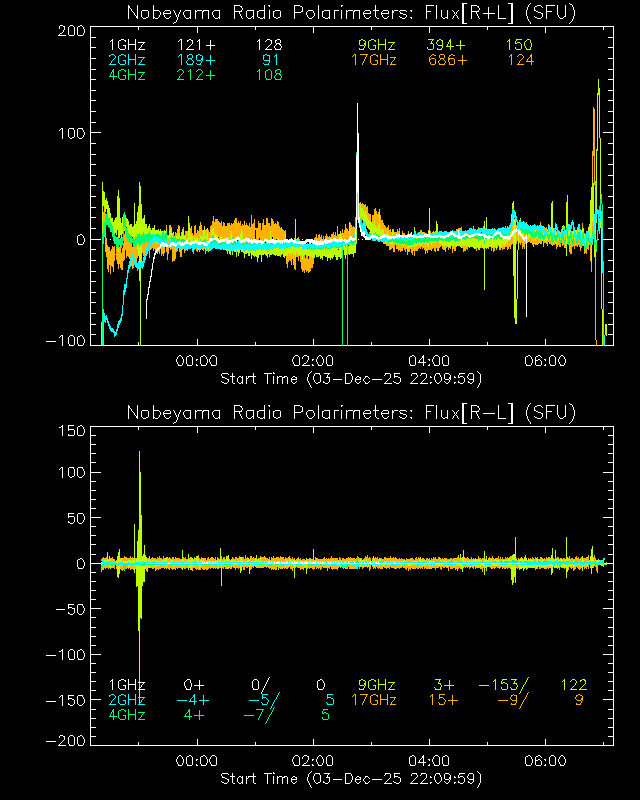Click the 686+ value in upper legend

point(446,60)
